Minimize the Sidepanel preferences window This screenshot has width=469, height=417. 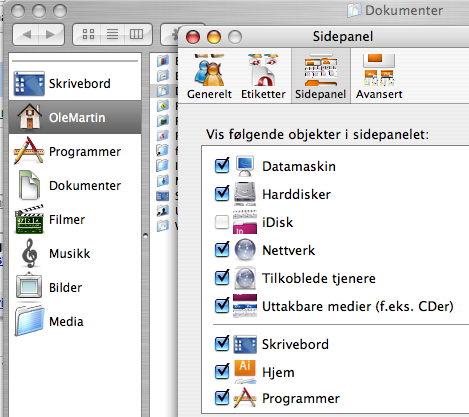(214, 37)
